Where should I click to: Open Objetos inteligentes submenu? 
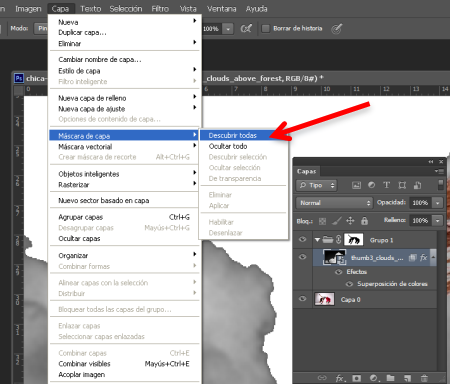coord(125,174)
